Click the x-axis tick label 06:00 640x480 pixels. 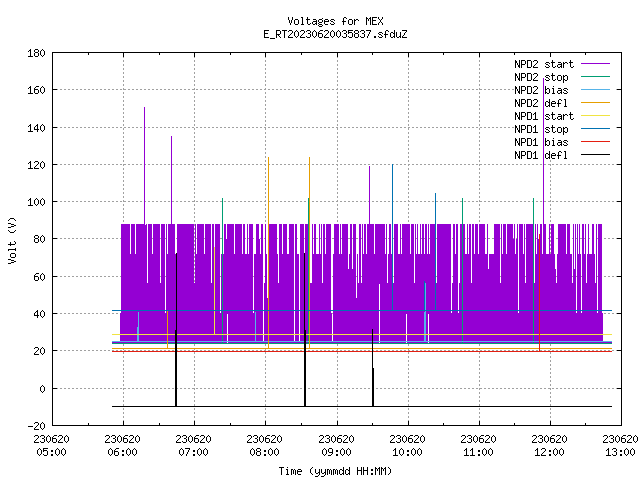(x=122, y=452)
